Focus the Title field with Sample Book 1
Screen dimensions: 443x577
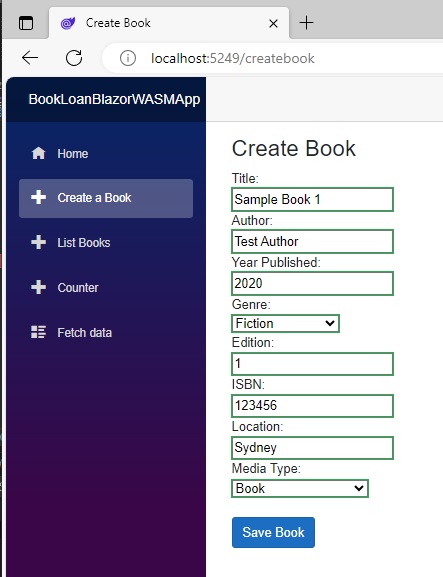click(312, 199)
